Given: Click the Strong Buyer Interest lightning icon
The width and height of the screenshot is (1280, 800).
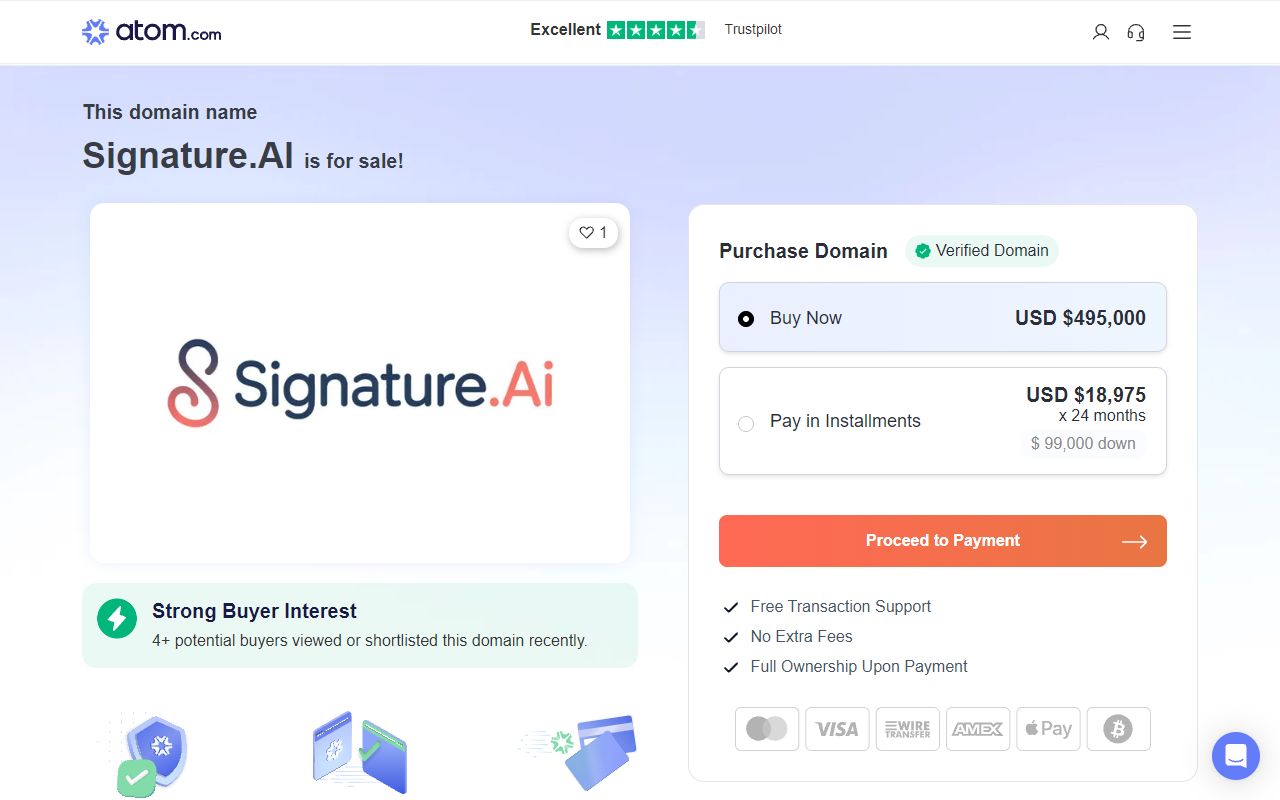Looking at the screenshot, I should 117,618.
